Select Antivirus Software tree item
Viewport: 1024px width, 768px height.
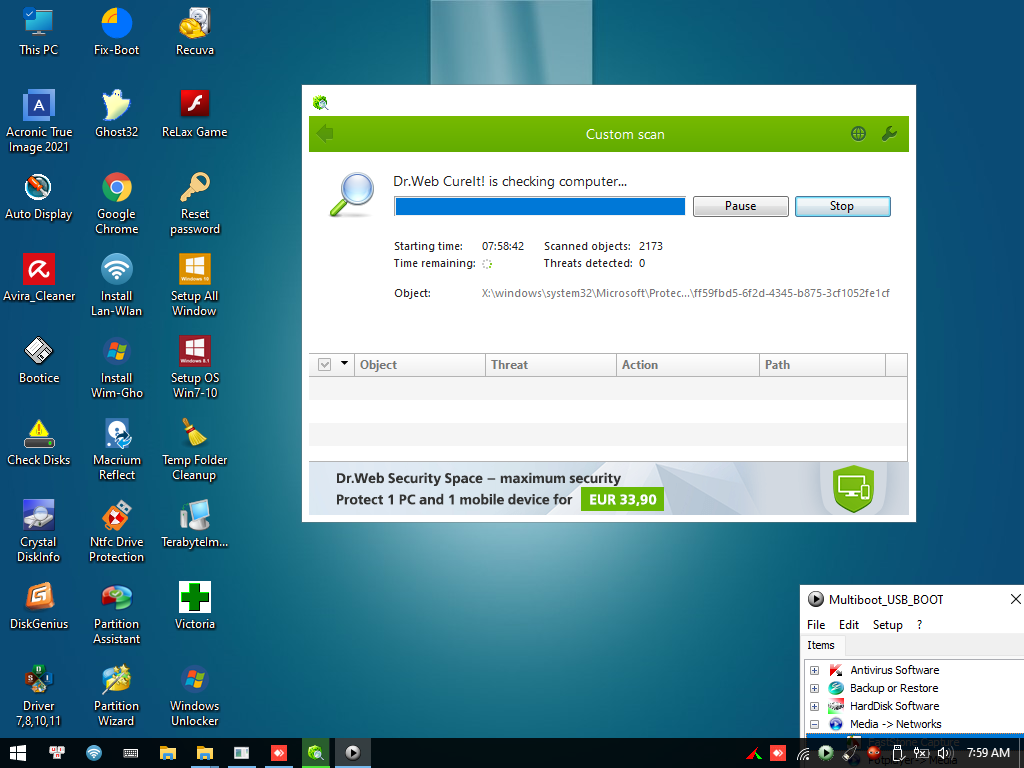pyautogui.click(x=894, y=670)
